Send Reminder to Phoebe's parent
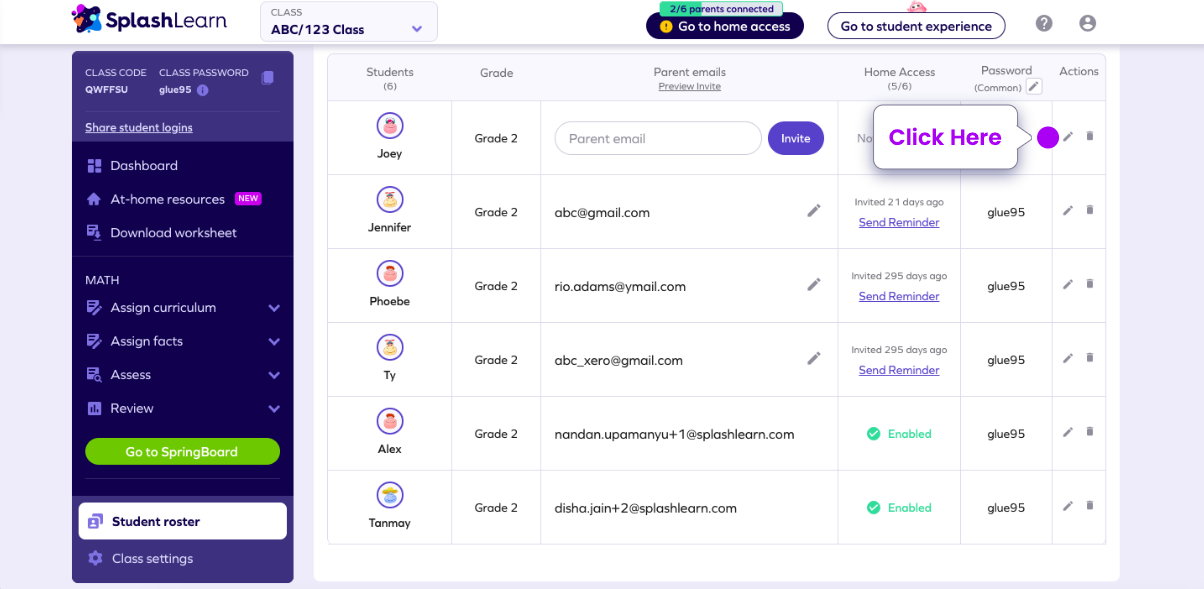This screenshot has width=1204, height=589. 898,296
